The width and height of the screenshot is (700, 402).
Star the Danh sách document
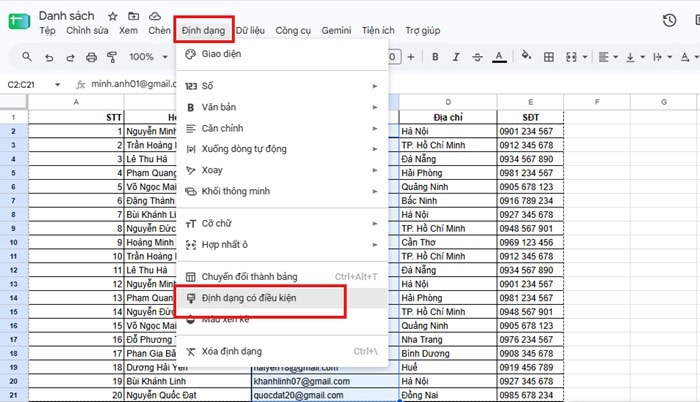112,17
